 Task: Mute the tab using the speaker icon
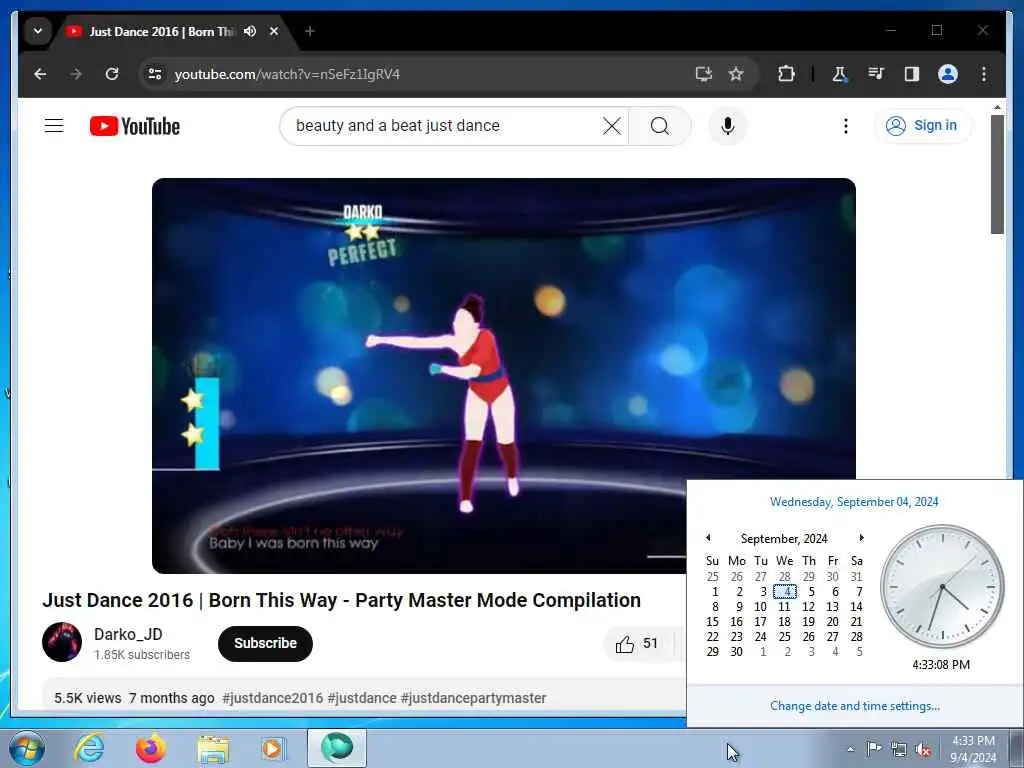coord(249,31)
